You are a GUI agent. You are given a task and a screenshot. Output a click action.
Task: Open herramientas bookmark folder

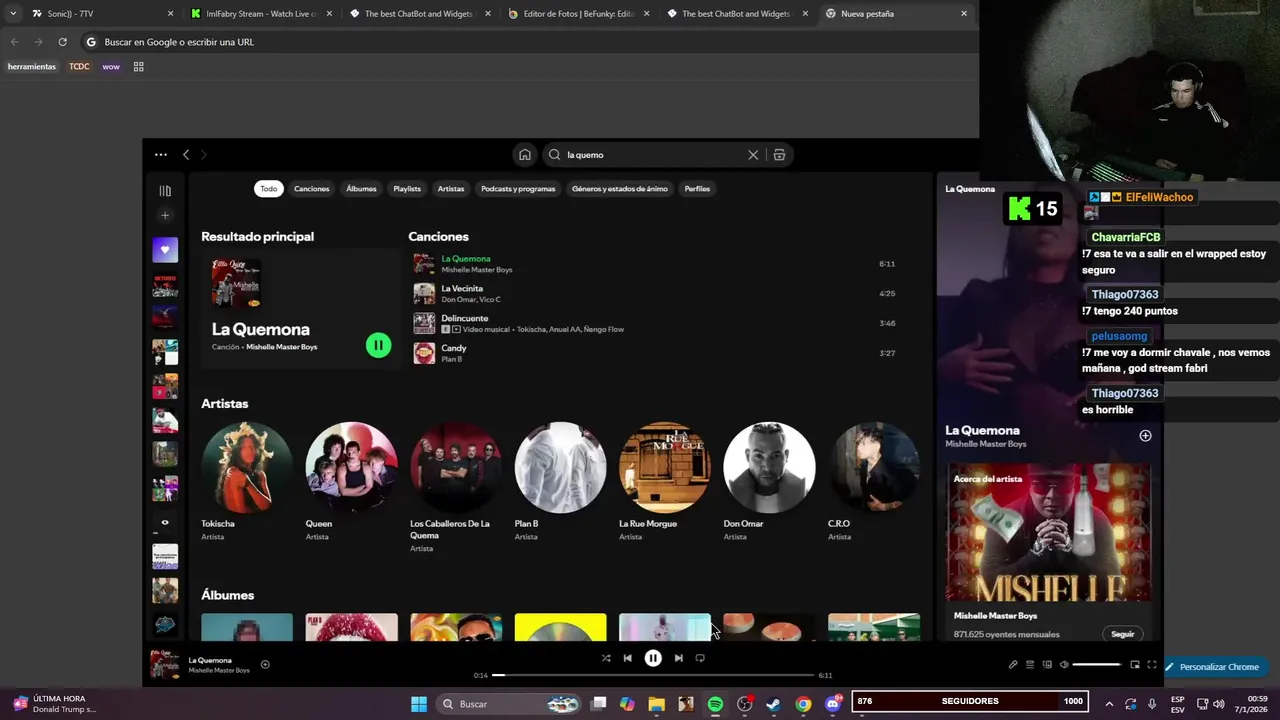pos(32,67)
